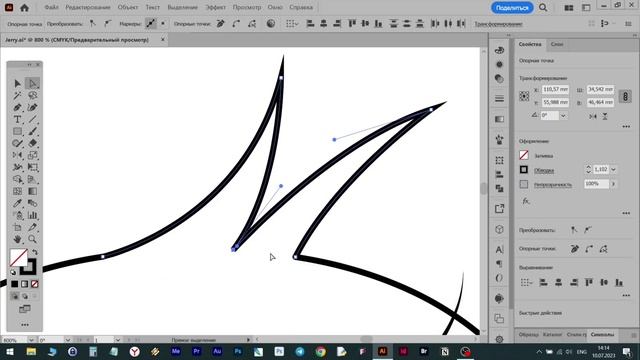Screen dimensions: 640x360
Task: Open the Непрозрачность opacity link
Action: click(553, 185)
